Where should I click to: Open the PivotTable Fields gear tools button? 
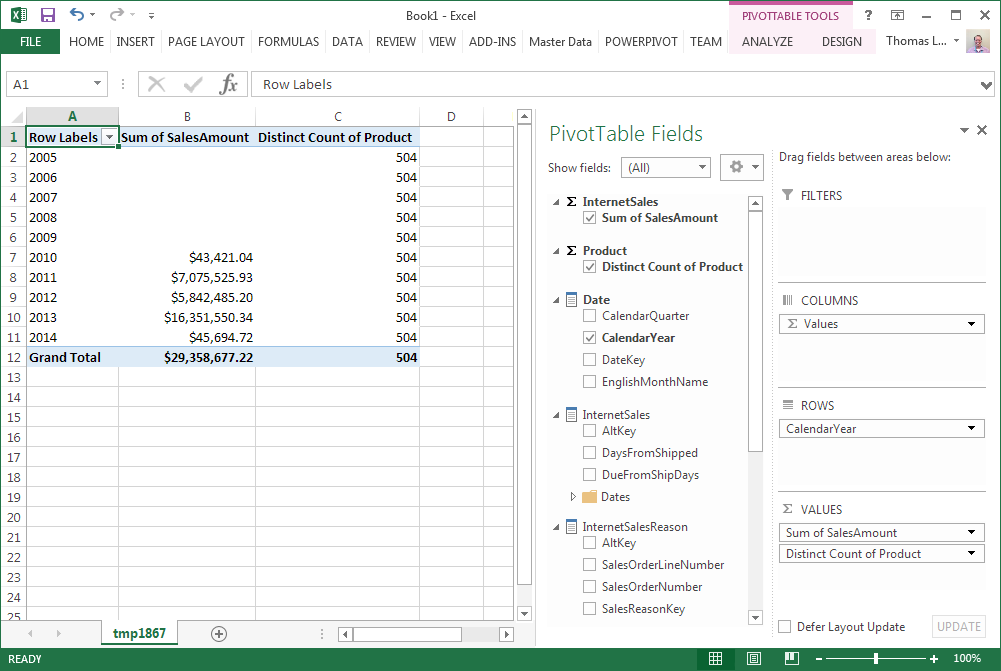click(741, 167)
